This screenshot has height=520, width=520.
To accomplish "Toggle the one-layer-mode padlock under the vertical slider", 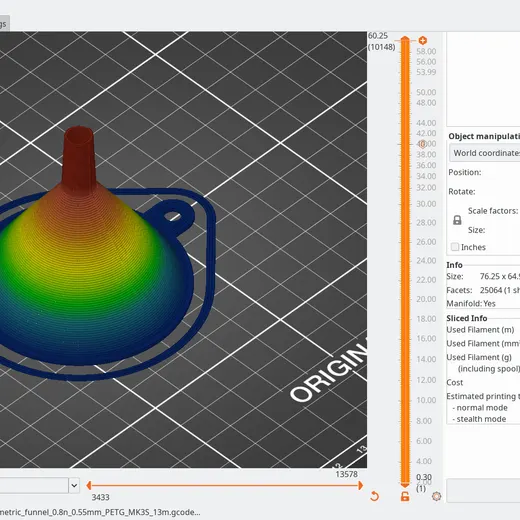I will pyautogui.click(x=405, y=496).
